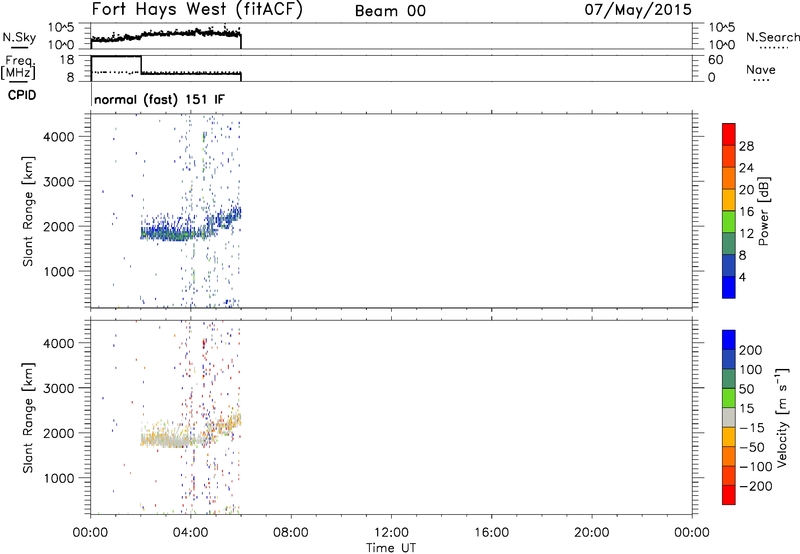Click the 'Slant Range [km]' label of power panel
Screen dimensions: 800x554
pos(28,211)
